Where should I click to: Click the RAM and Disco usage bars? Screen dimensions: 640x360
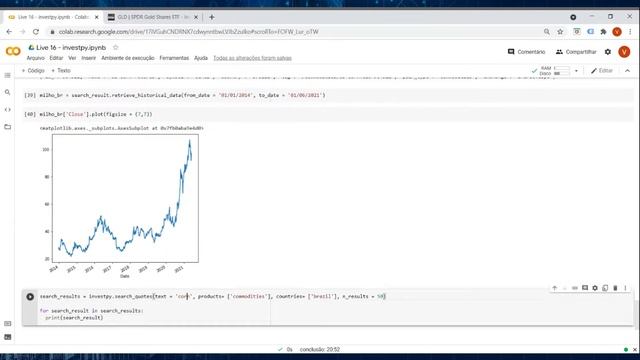(x=555, y=71)
